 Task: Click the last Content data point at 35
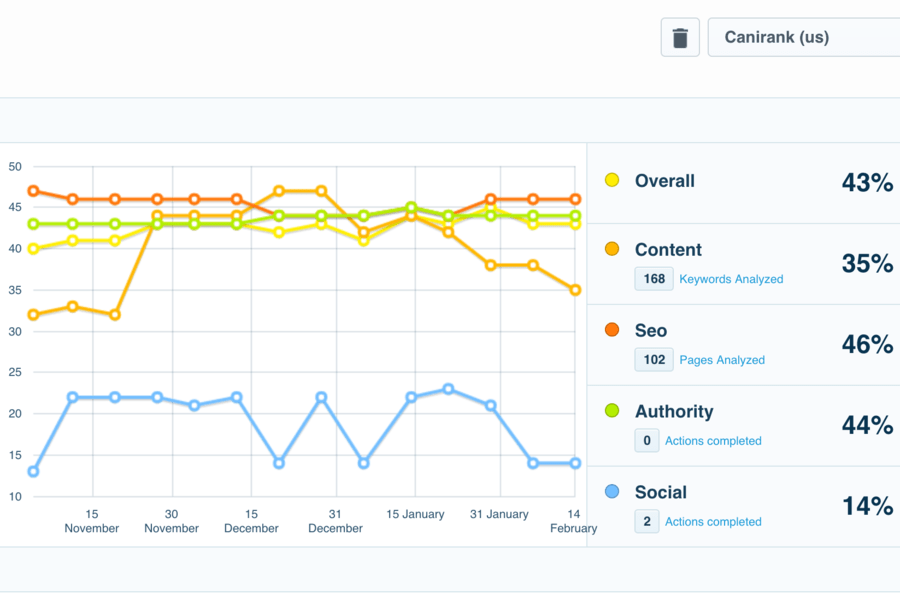[575, 290]
